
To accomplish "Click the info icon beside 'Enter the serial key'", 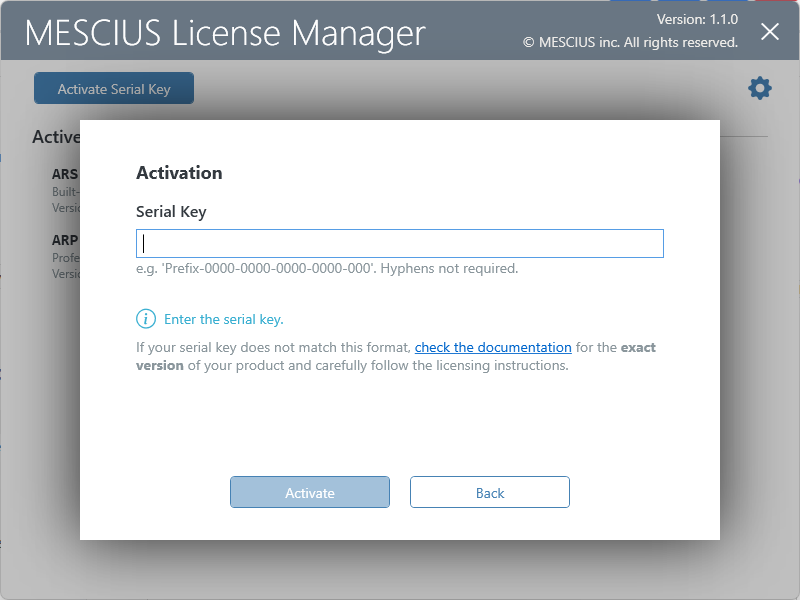I will coord(146,319).
